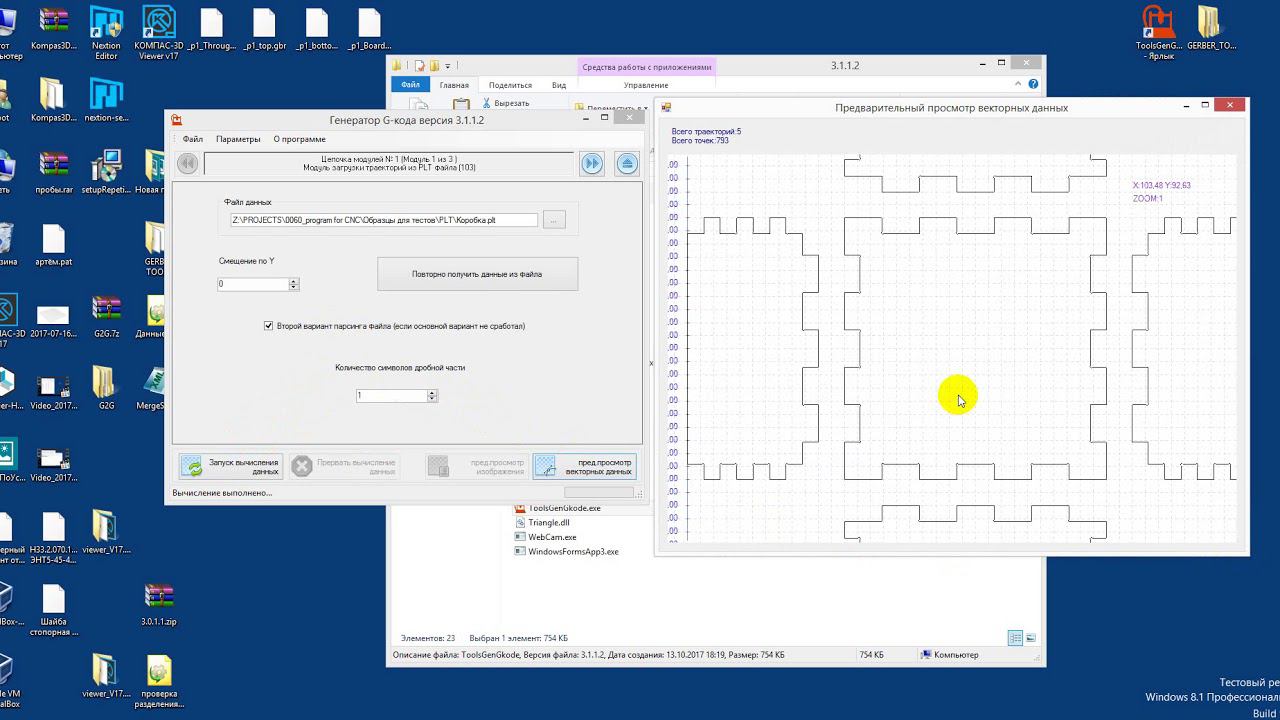Screen dimensions: 1280x720
Task: Open the Explorer quick access toolbar dropdown
Action: coord(448,66)
